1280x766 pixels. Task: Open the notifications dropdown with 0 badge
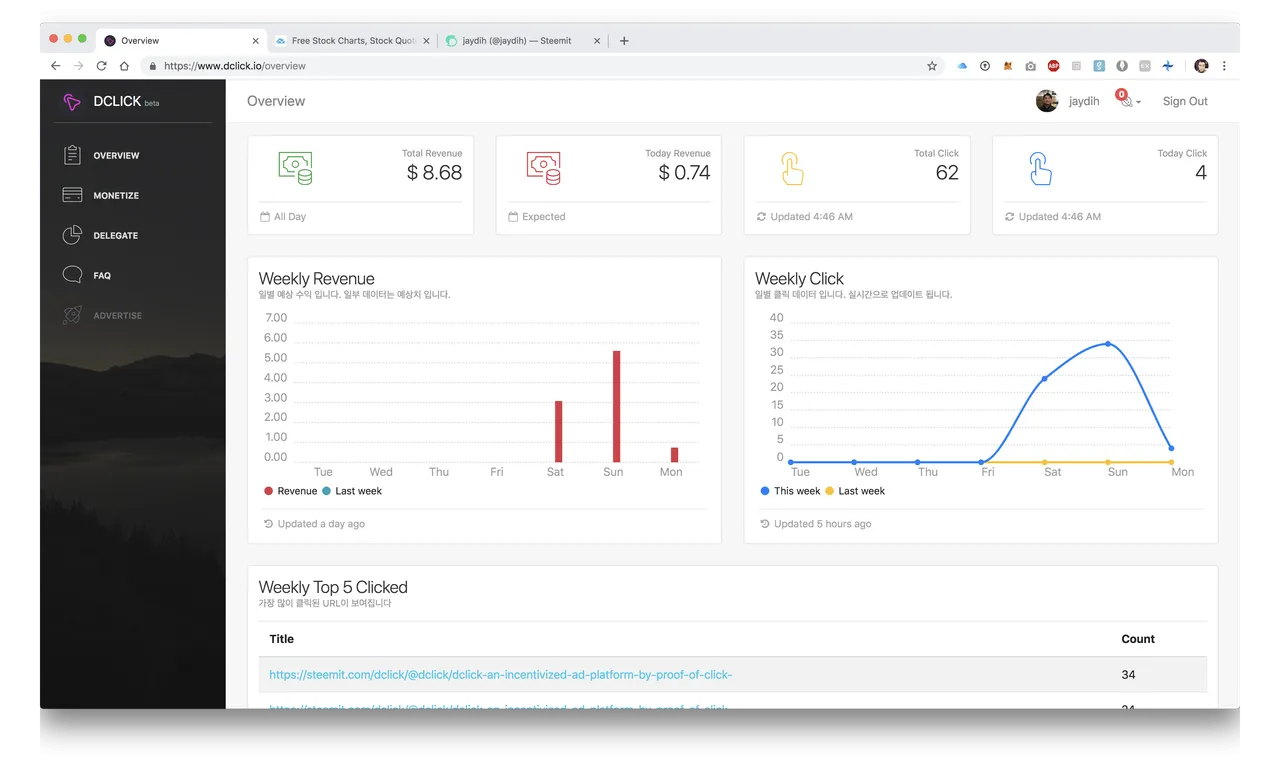tap(1127, 100)
